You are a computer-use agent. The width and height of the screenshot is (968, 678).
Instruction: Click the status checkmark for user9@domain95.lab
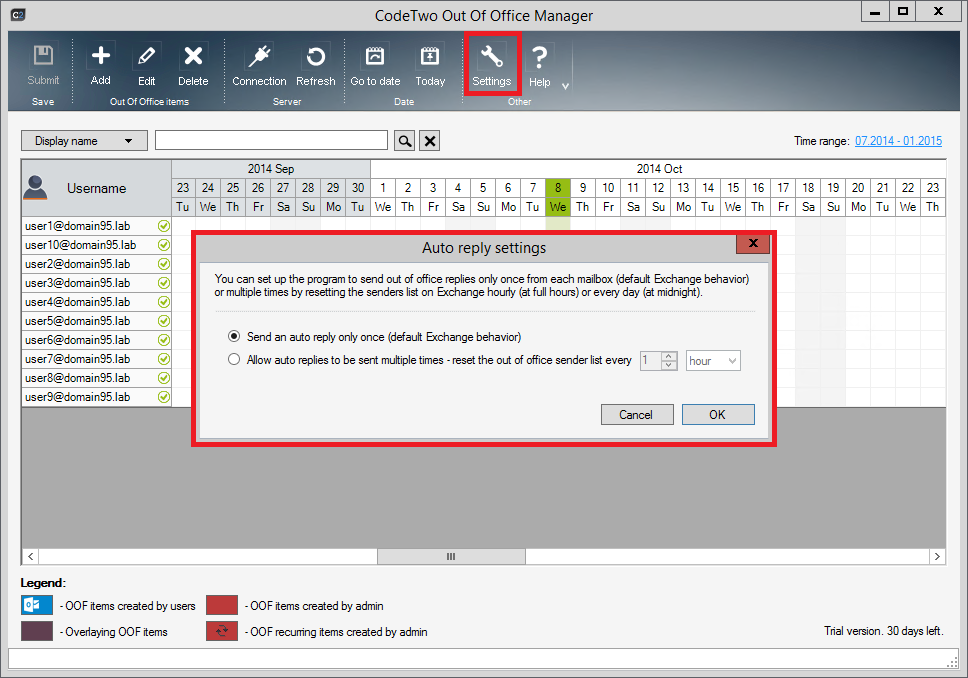coord(164,397)
